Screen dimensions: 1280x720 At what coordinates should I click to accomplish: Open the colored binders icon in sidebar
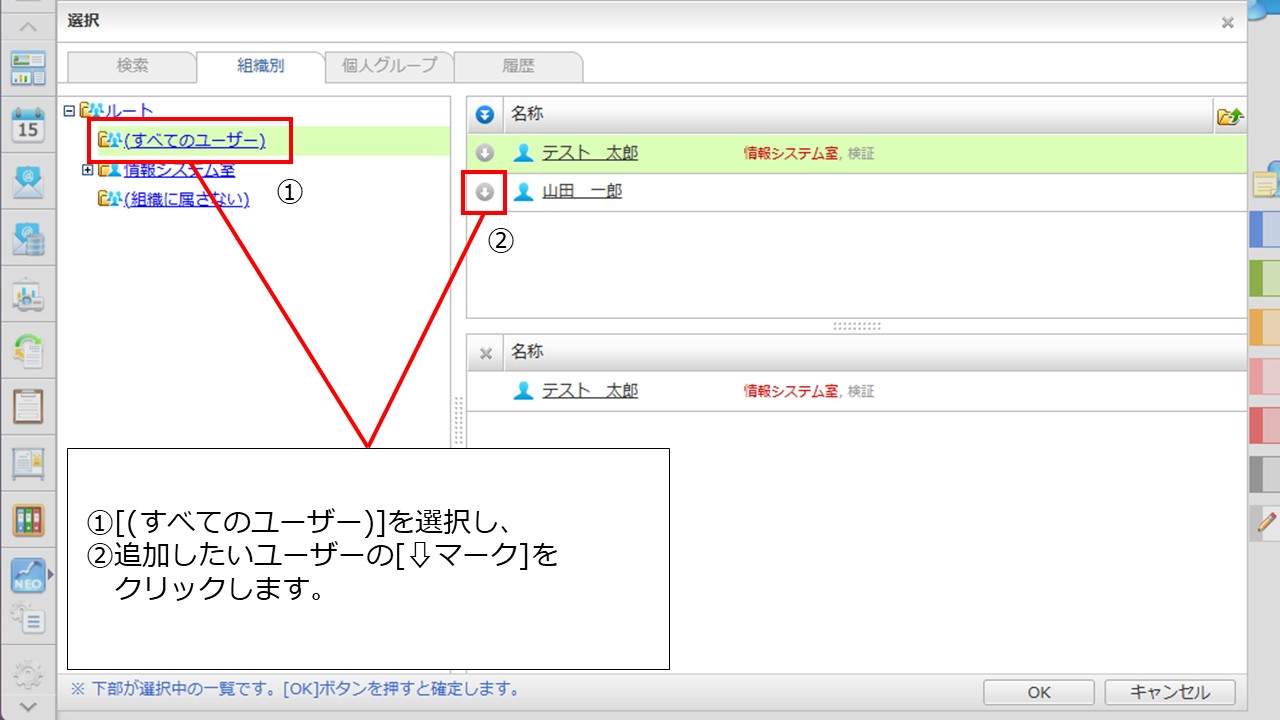point(28,519)
